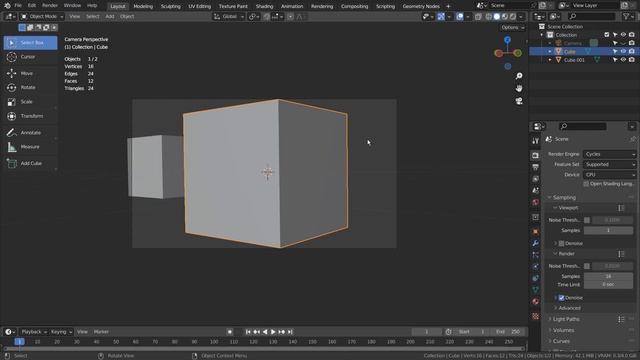Play the animation forward
The height and width of the screenshot is (360, 640).
(273, 332)
